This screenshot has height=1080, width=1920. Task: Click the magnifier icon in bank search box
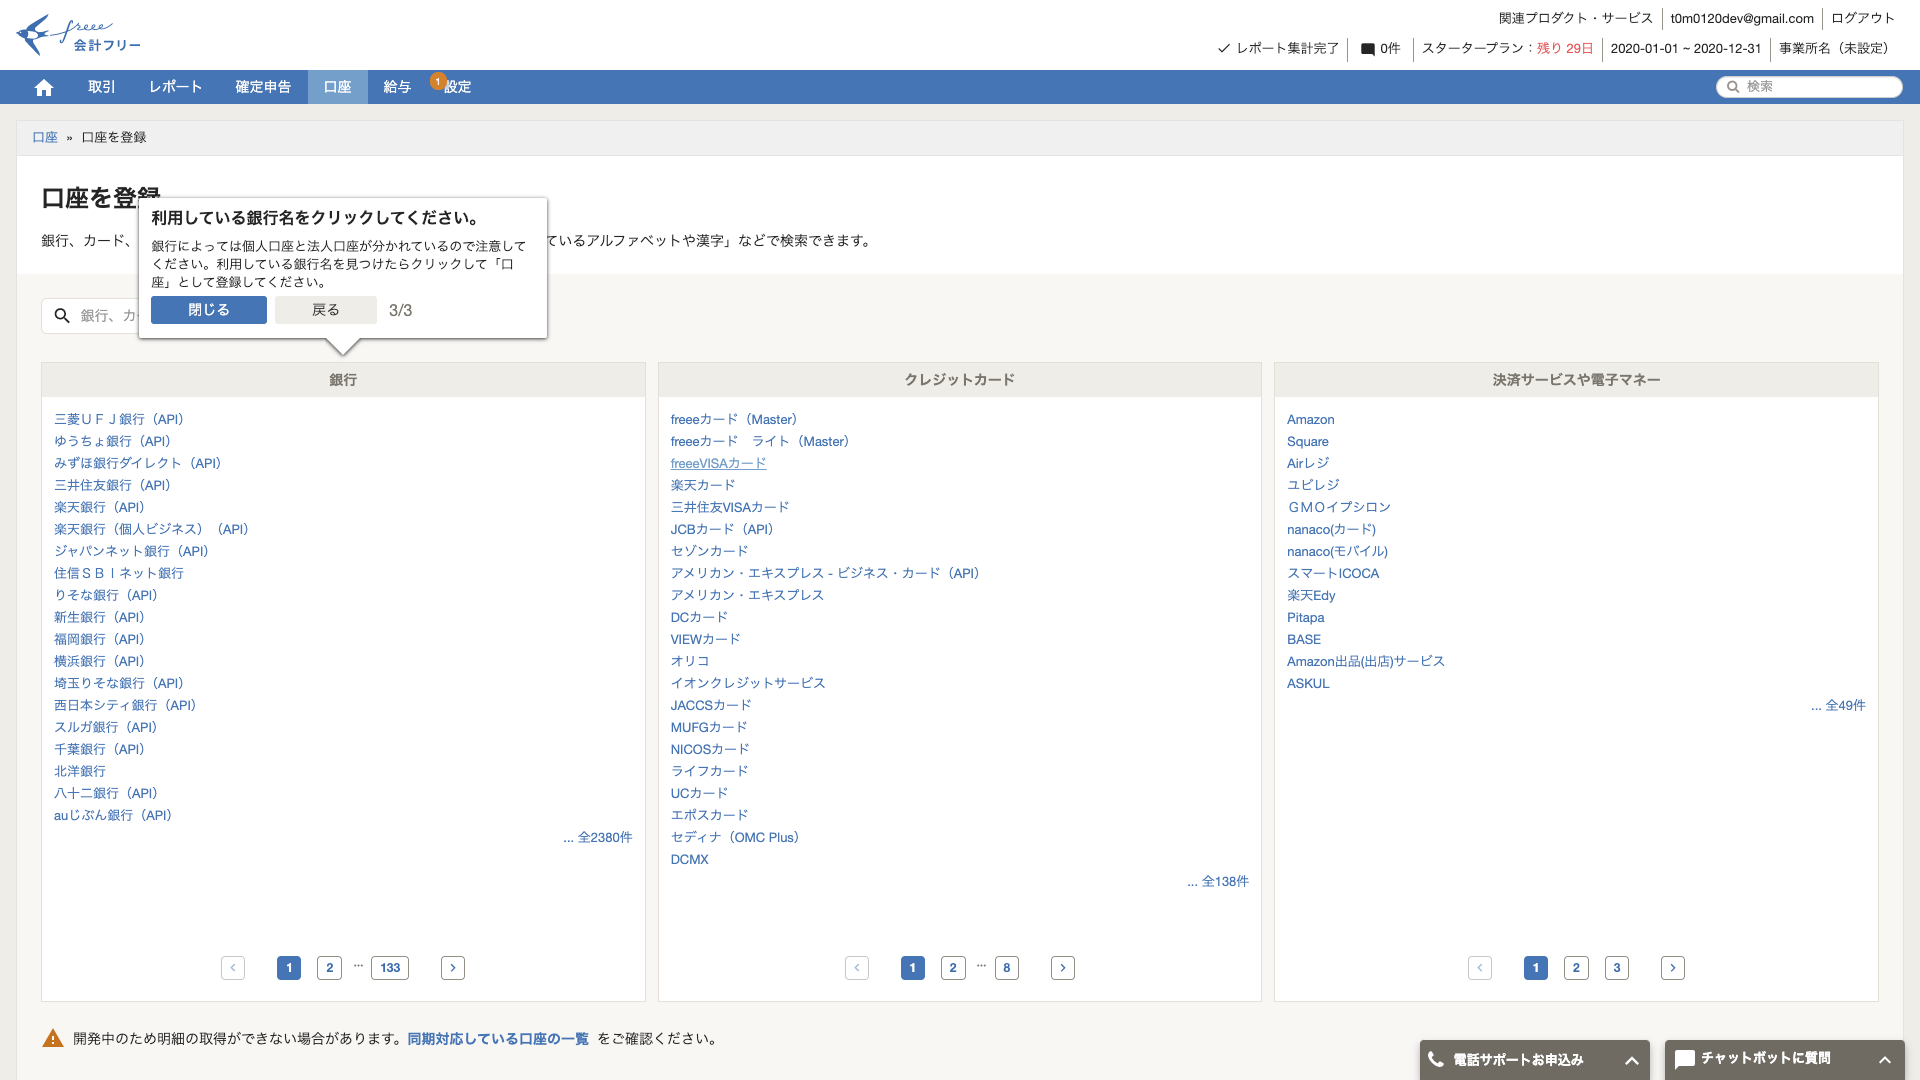(62, 316)
